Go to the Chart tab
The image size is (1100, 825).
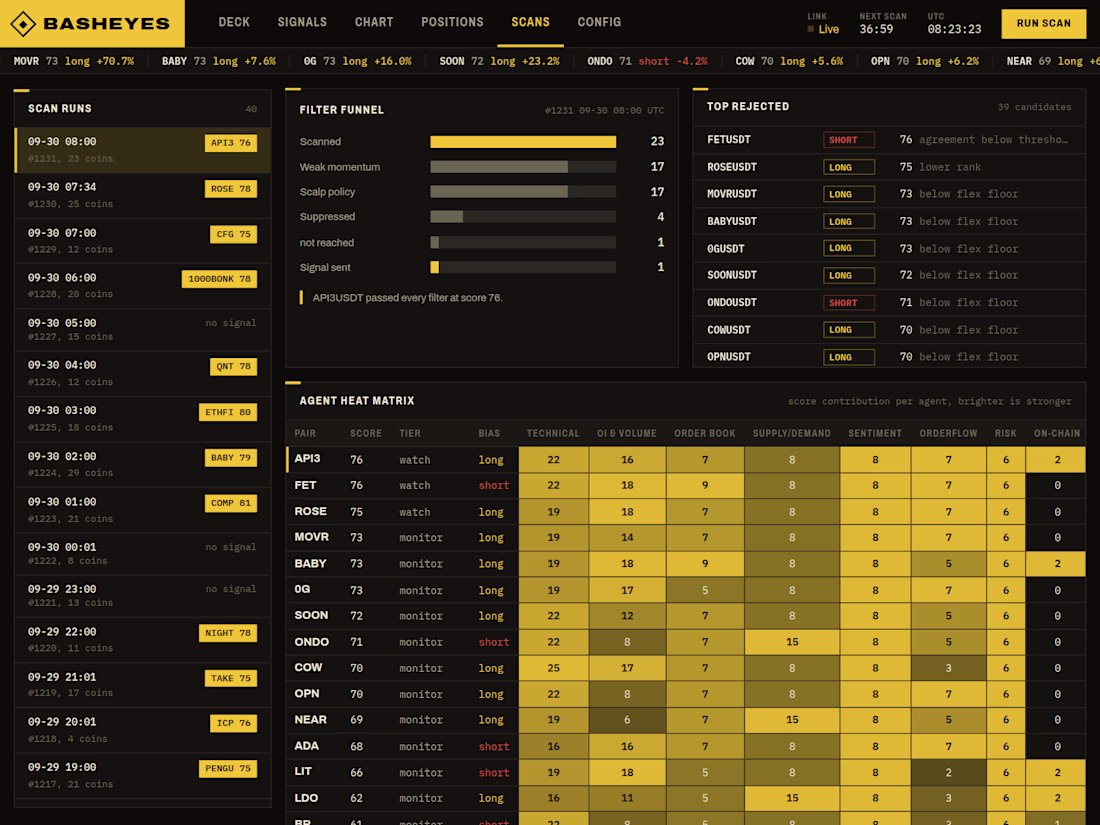pyautogui.click(x=374, y=22)
